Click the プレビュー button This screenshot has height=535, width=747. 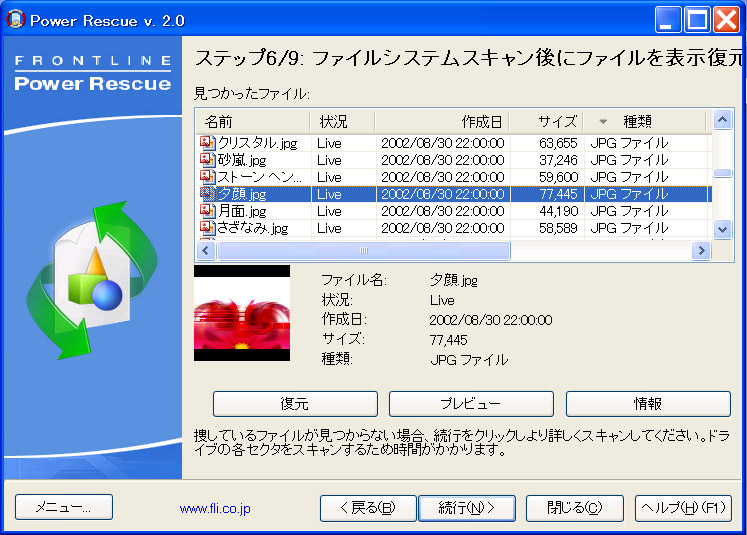pos(471,404)
